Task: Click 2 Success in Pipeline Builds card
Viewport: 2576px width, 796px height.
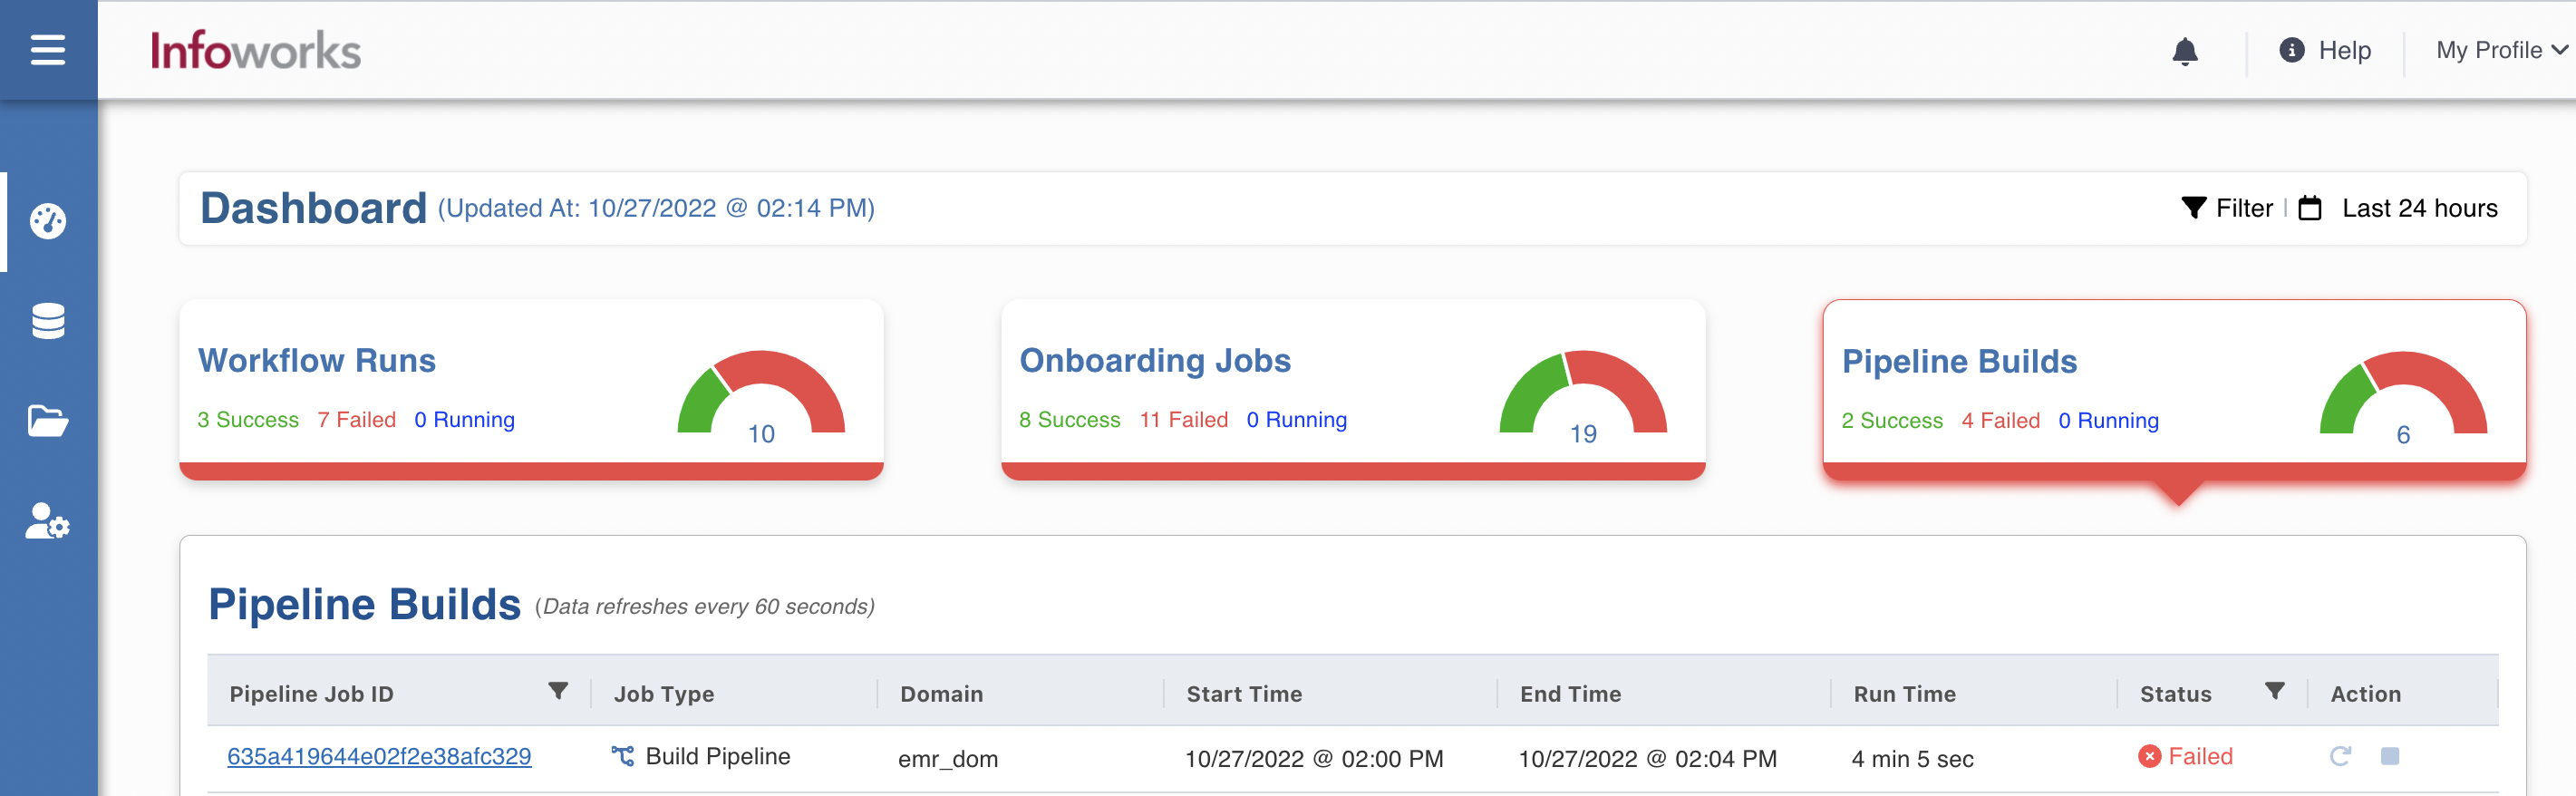Action: 1892,421
